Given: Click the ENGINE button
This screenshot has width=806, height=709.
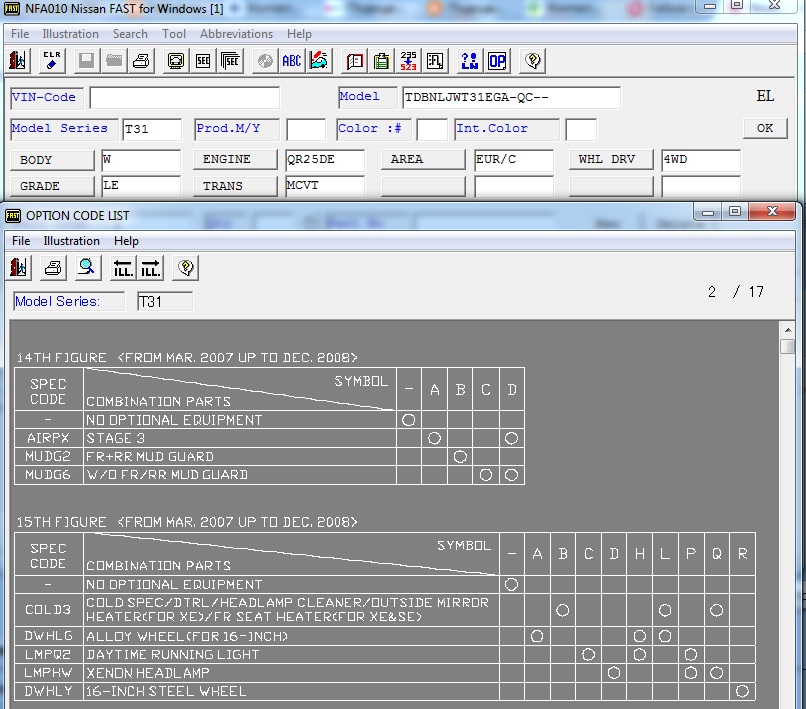Looking at the screenshot, I should 235,159.
